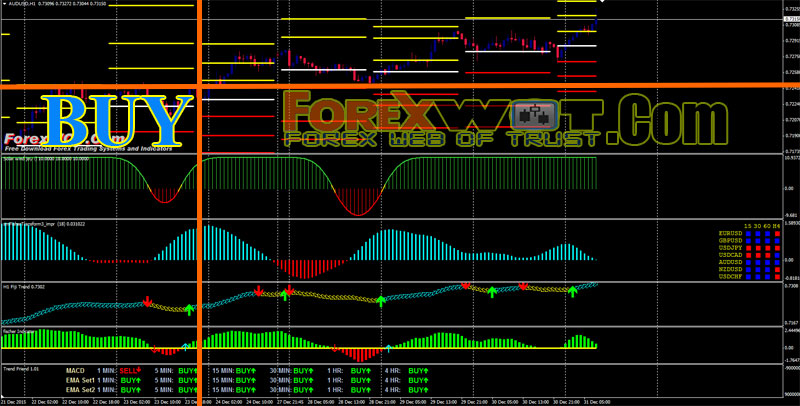Click the 22 Dec 10:00 time axis label
800x406 pixels.
tap(75, 402)
